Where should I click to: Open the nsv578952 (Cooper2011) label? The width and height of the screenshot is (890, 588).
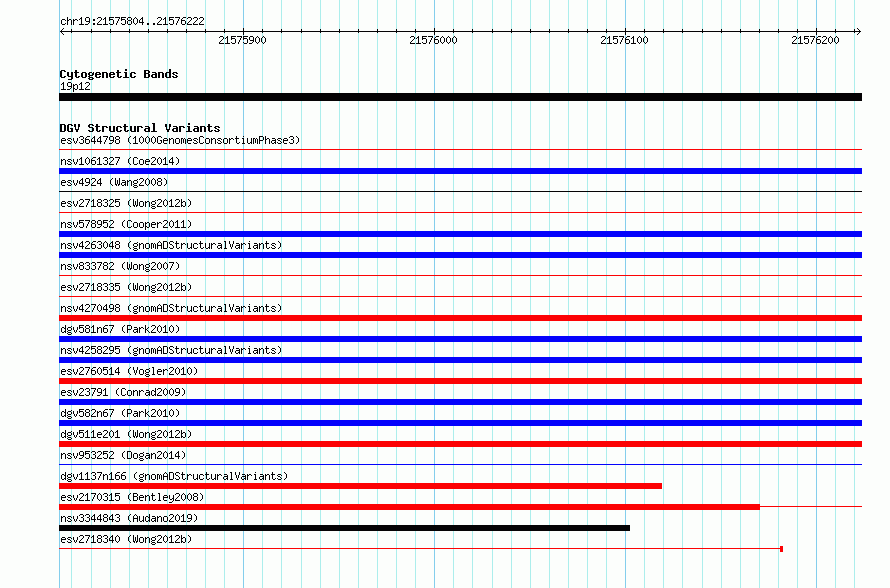(x=126, y=224)
